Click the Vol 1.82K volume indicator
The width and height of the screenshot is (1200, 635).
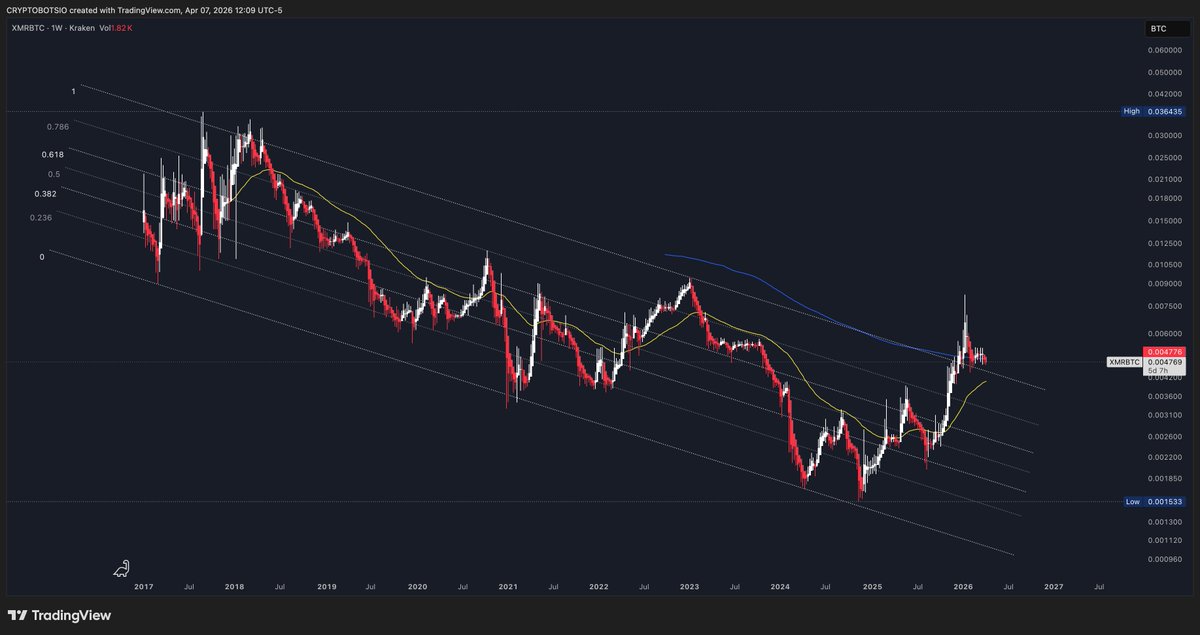pos(115,28)
